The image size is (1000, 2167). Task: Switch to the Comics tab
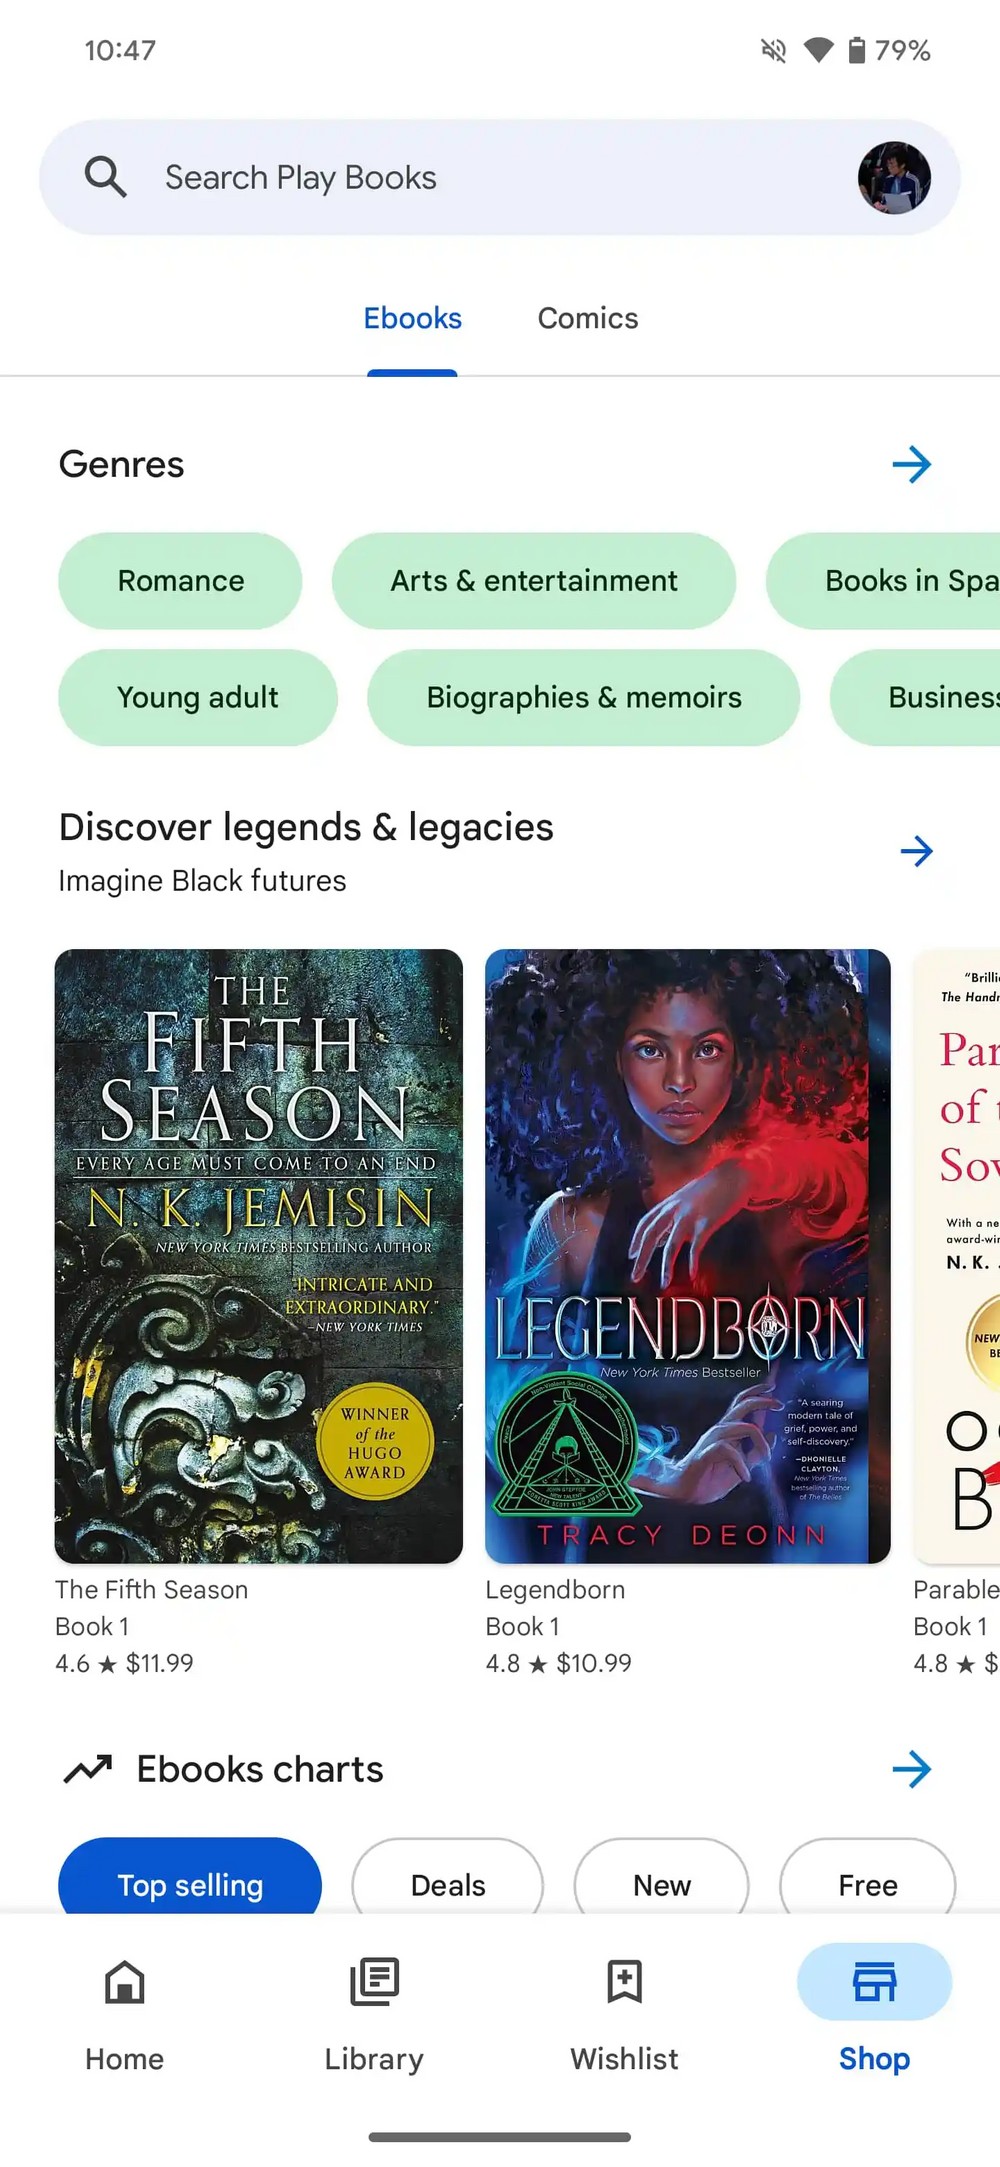pyautogui.click(x=588, y=318)
